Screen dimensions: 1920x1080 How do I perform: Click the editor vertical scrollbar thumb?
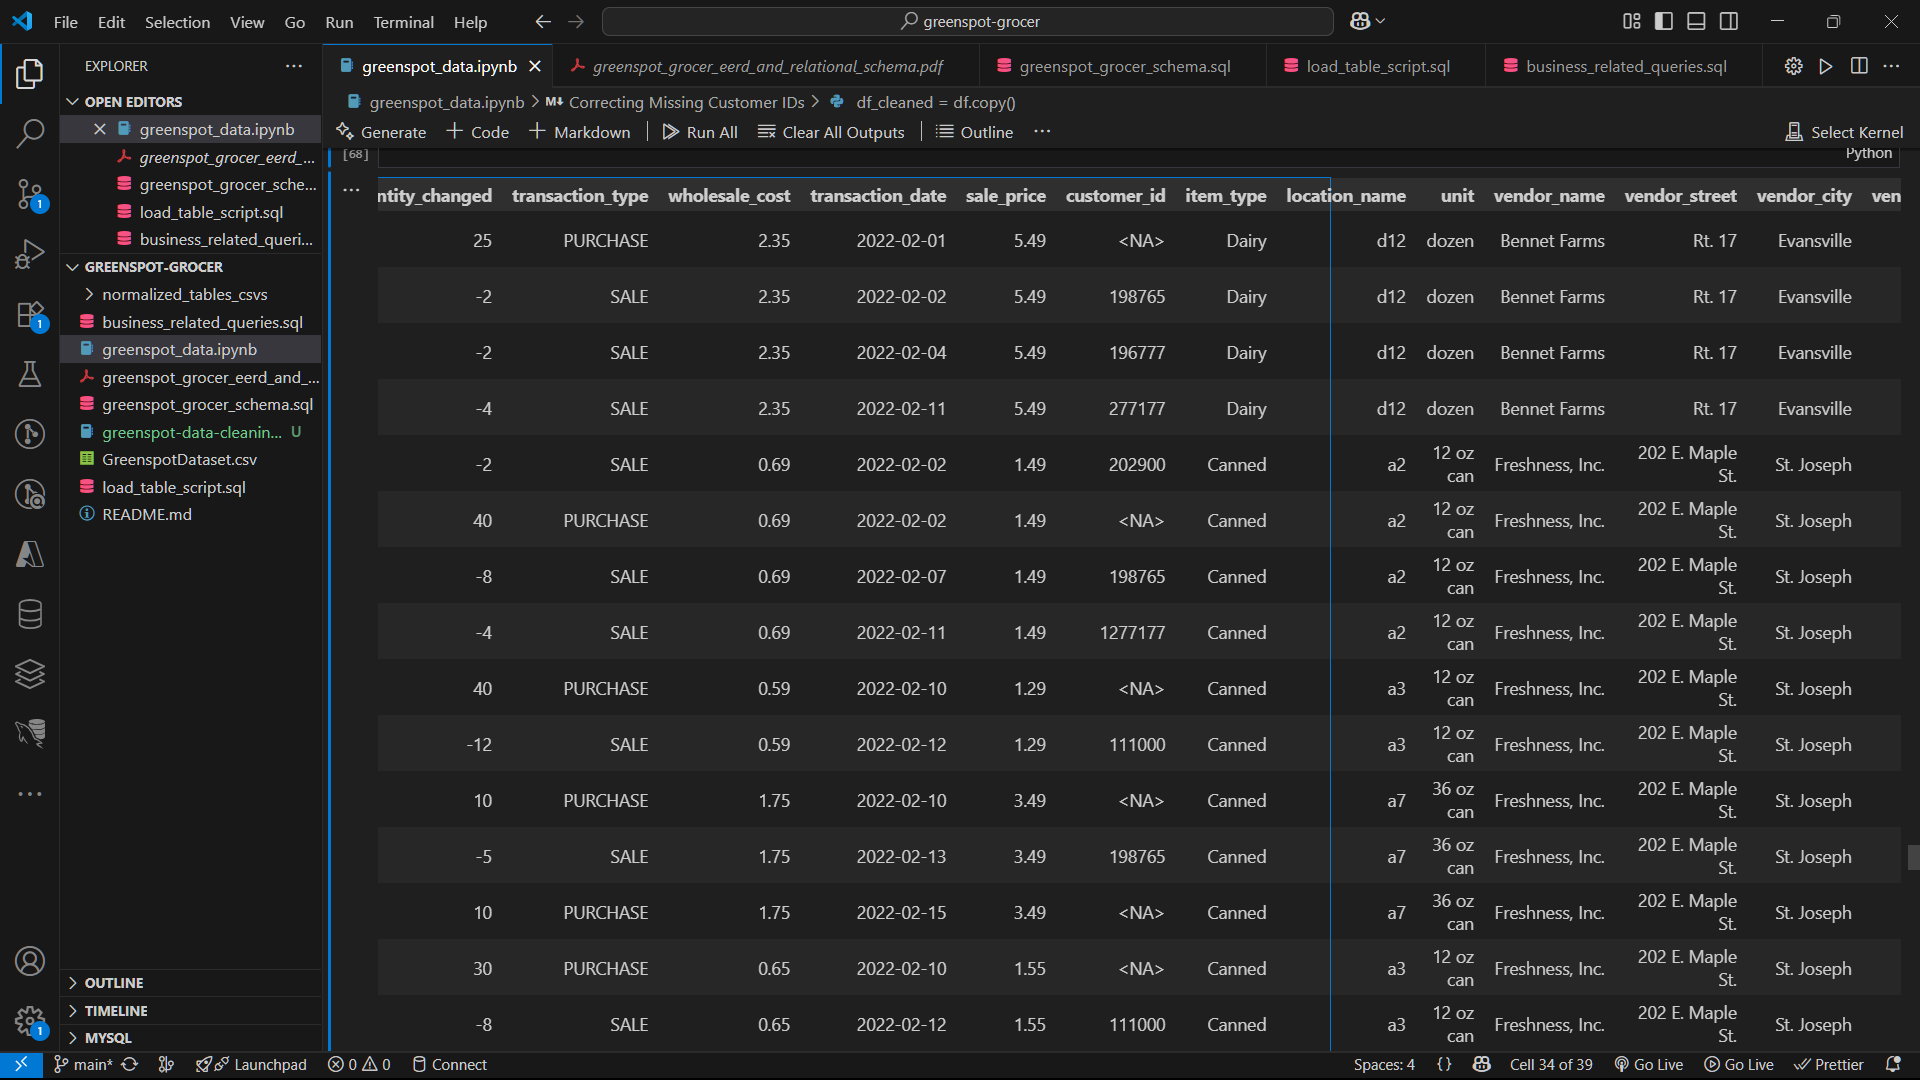coord(1913,858)
